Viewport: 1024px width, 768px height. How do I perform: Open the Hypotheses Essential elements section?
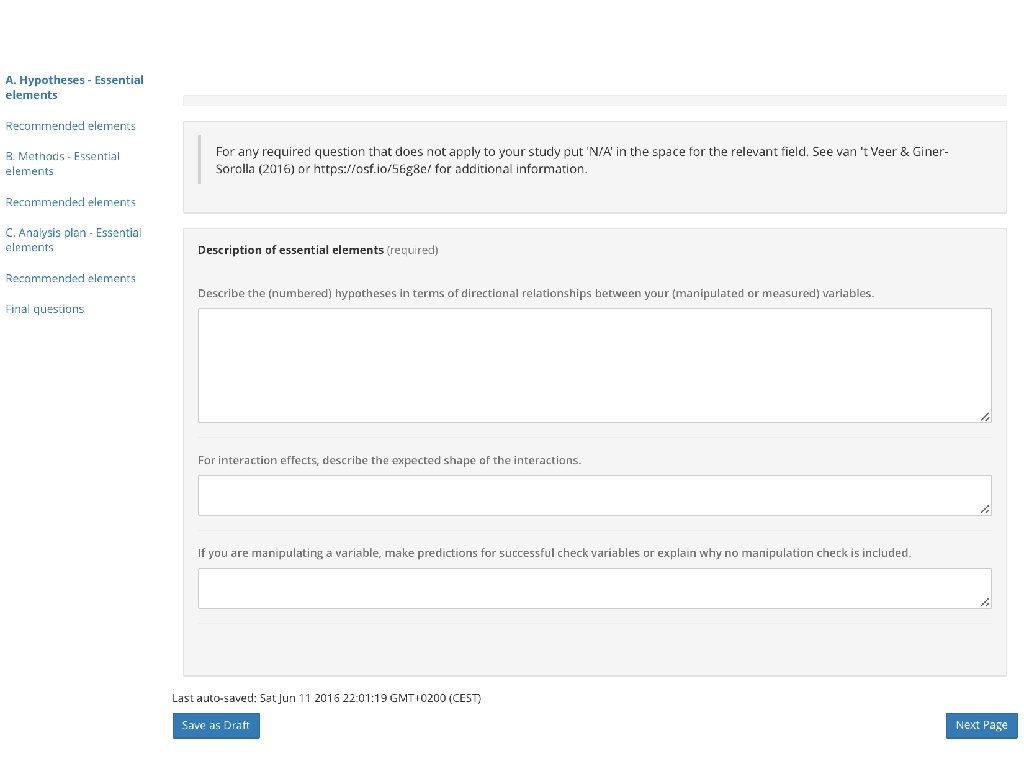click(x=74, y=87)
